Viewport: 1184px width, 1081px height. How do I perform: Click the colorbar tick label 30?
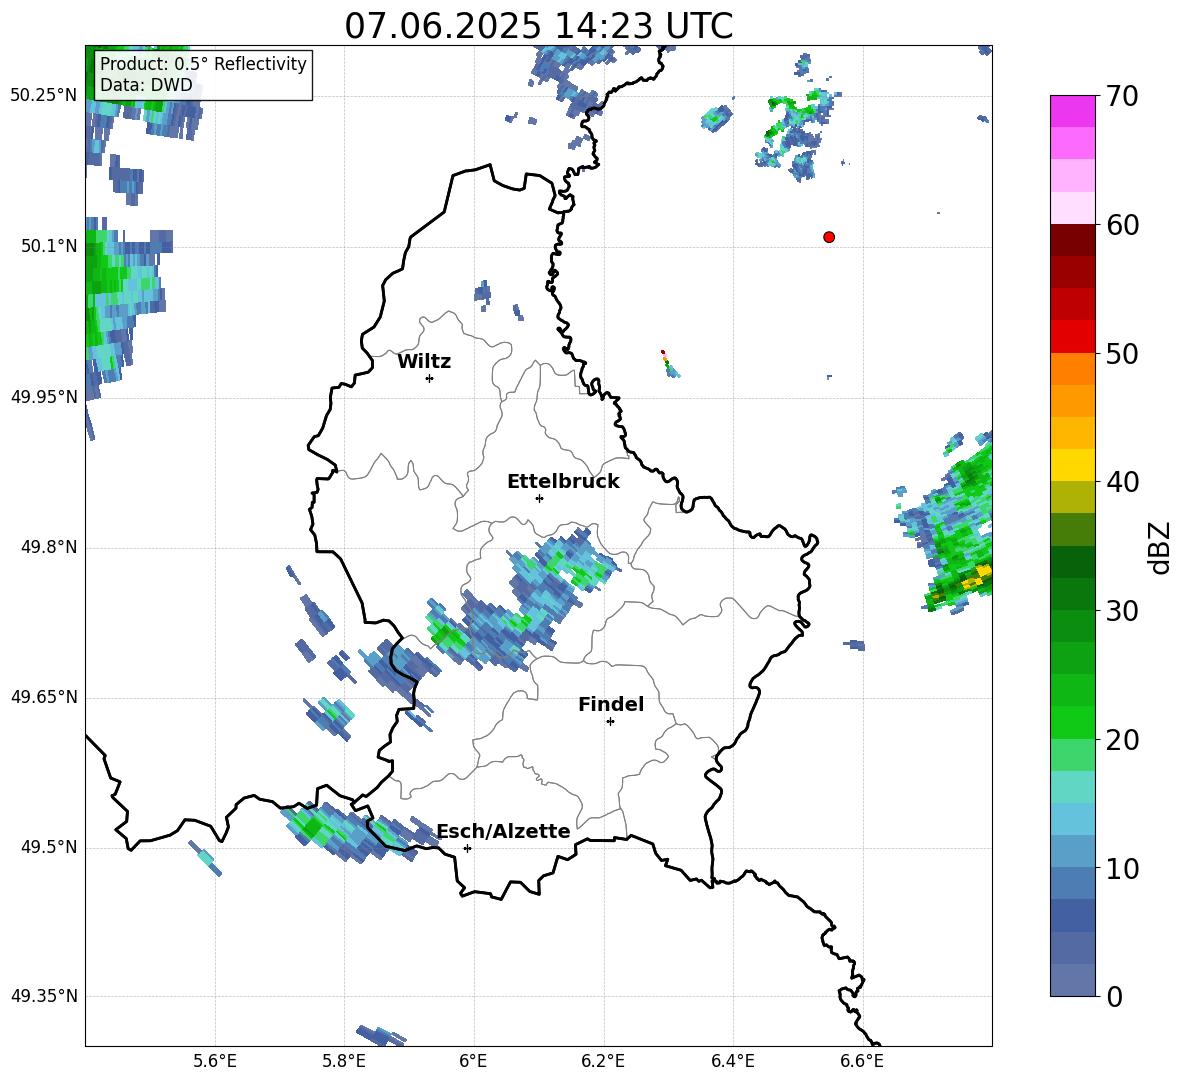coord(1122,611)
